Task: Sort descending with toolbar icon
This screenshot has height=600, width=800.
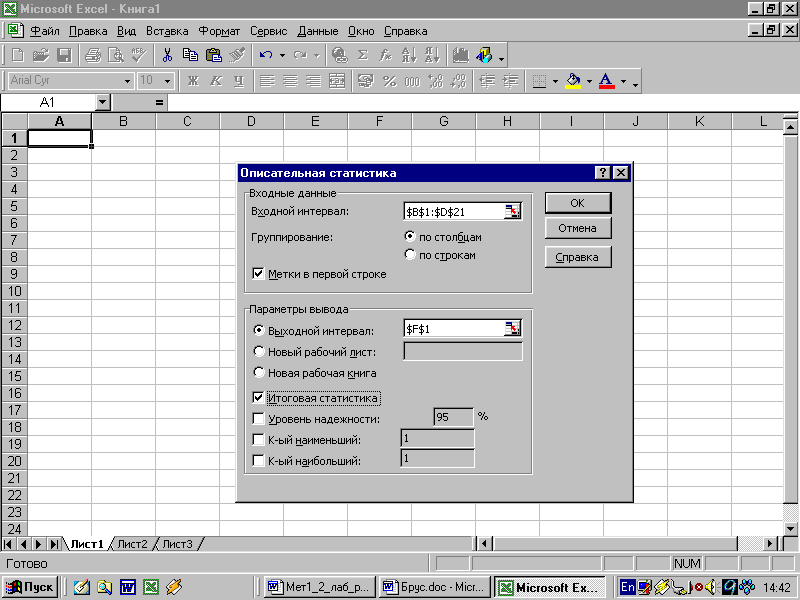Action: (432, 55)
